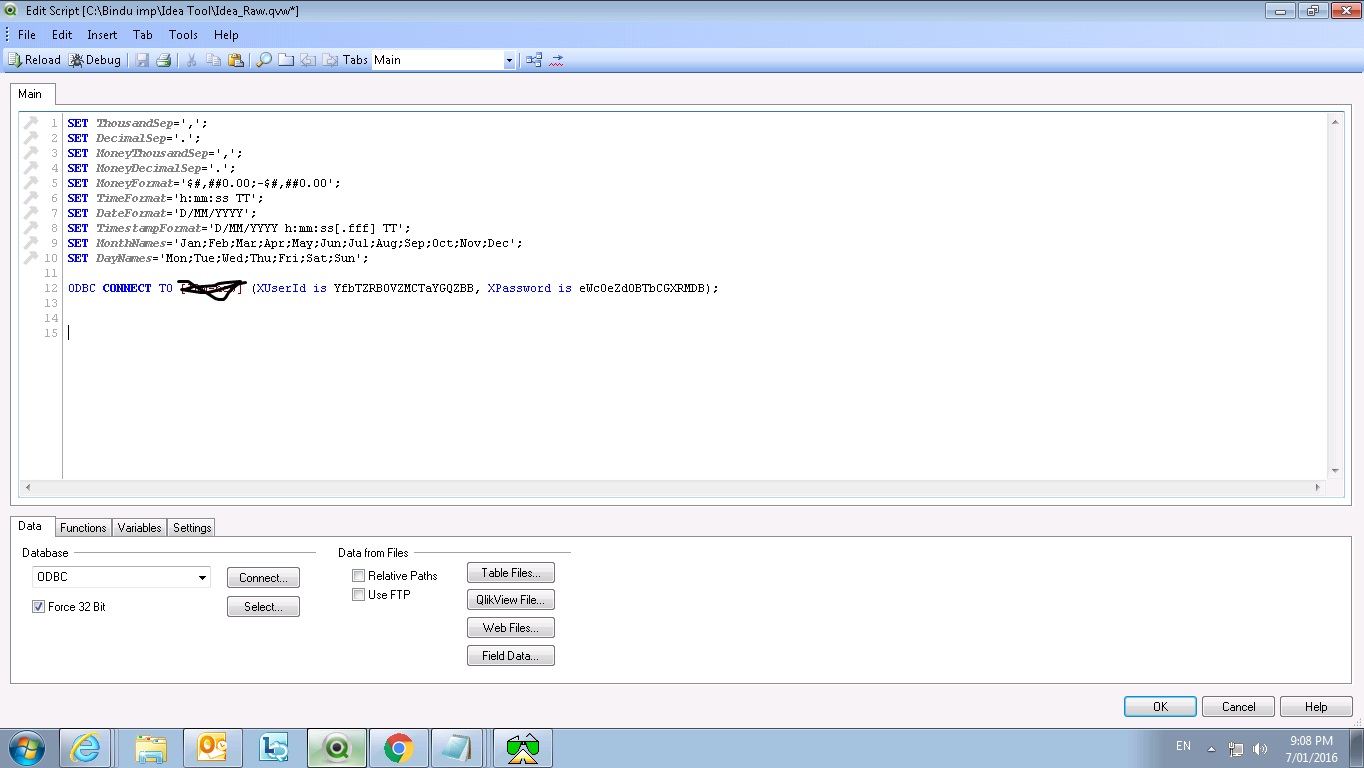Click the syntax check icon

coord(557,60)
